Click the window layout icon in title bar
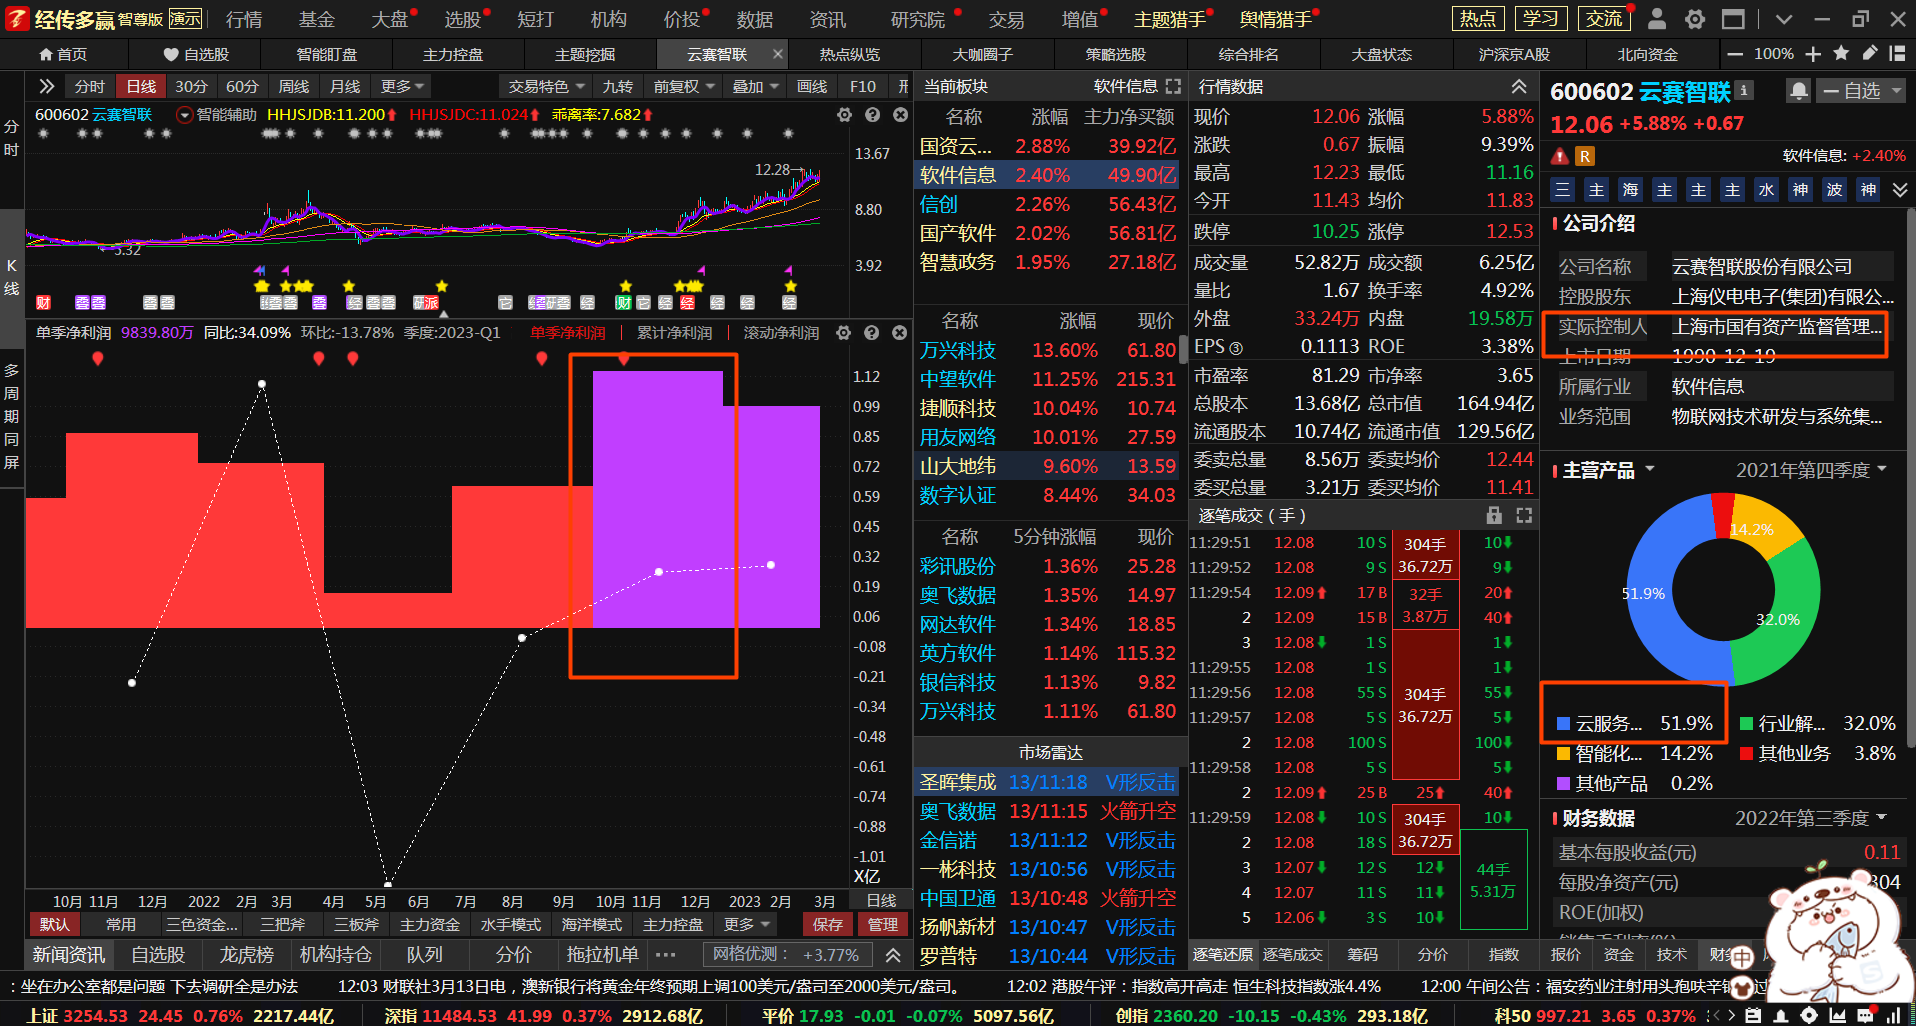The height and width of the screenshot is (1026, 1916). pos(1733,19)
